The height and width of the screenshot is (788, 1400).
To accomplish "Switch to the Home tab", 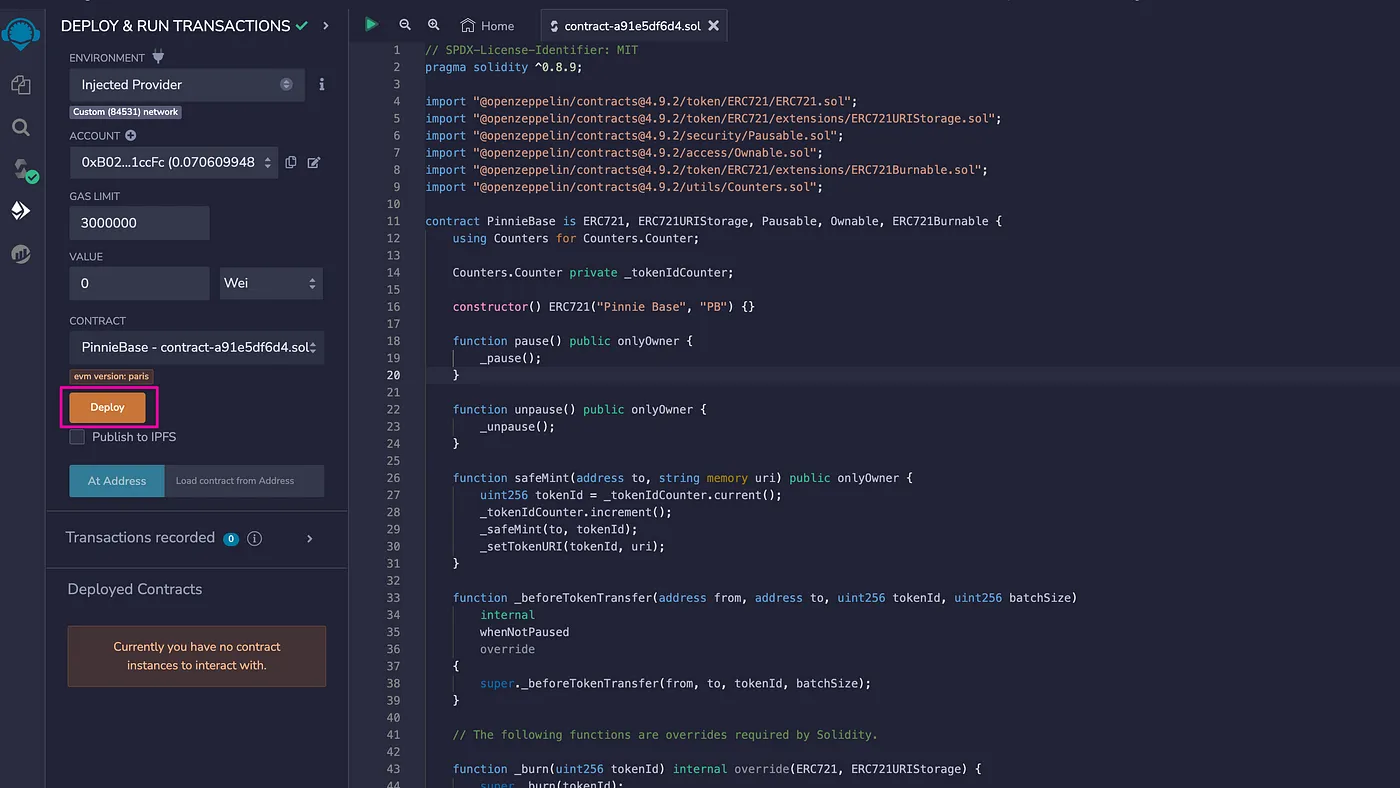I will coord(487,26).
